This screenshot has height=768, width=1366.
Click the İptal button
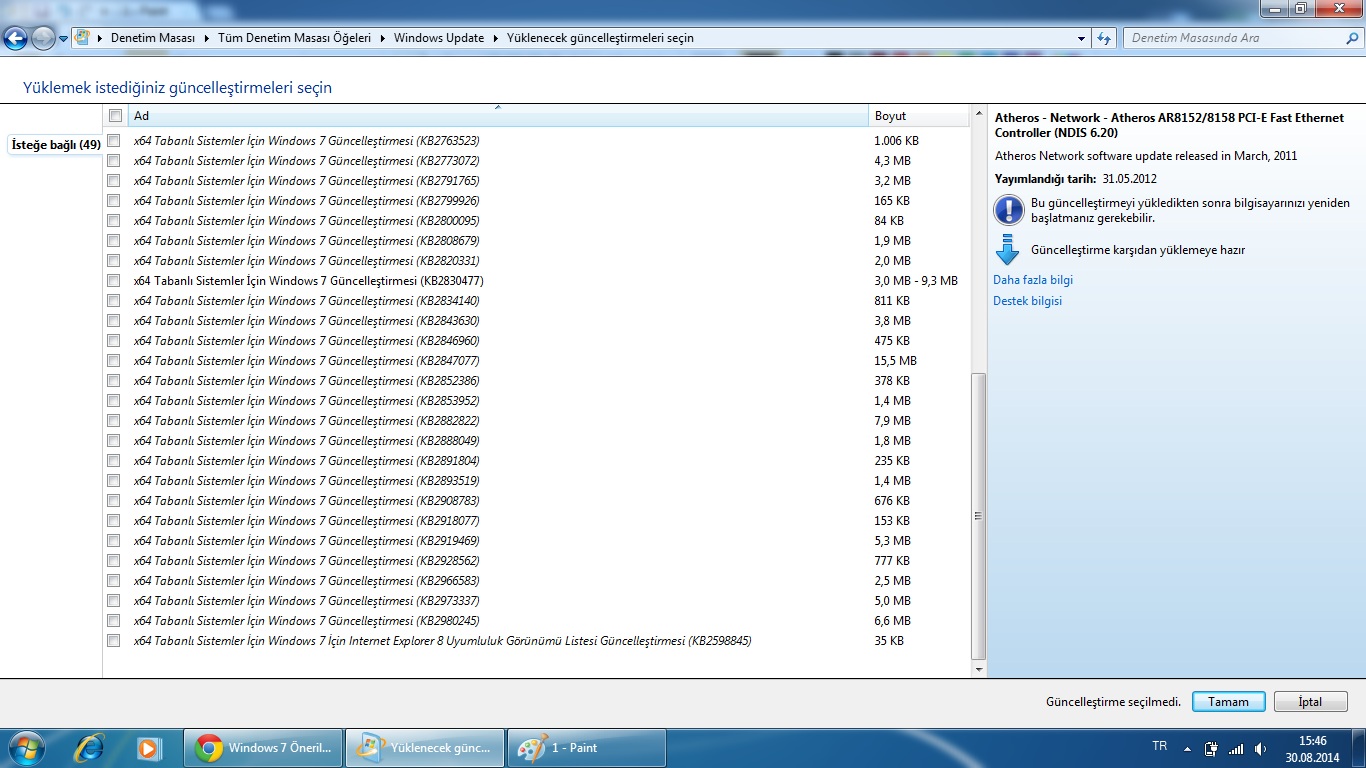click(1311, 702)
